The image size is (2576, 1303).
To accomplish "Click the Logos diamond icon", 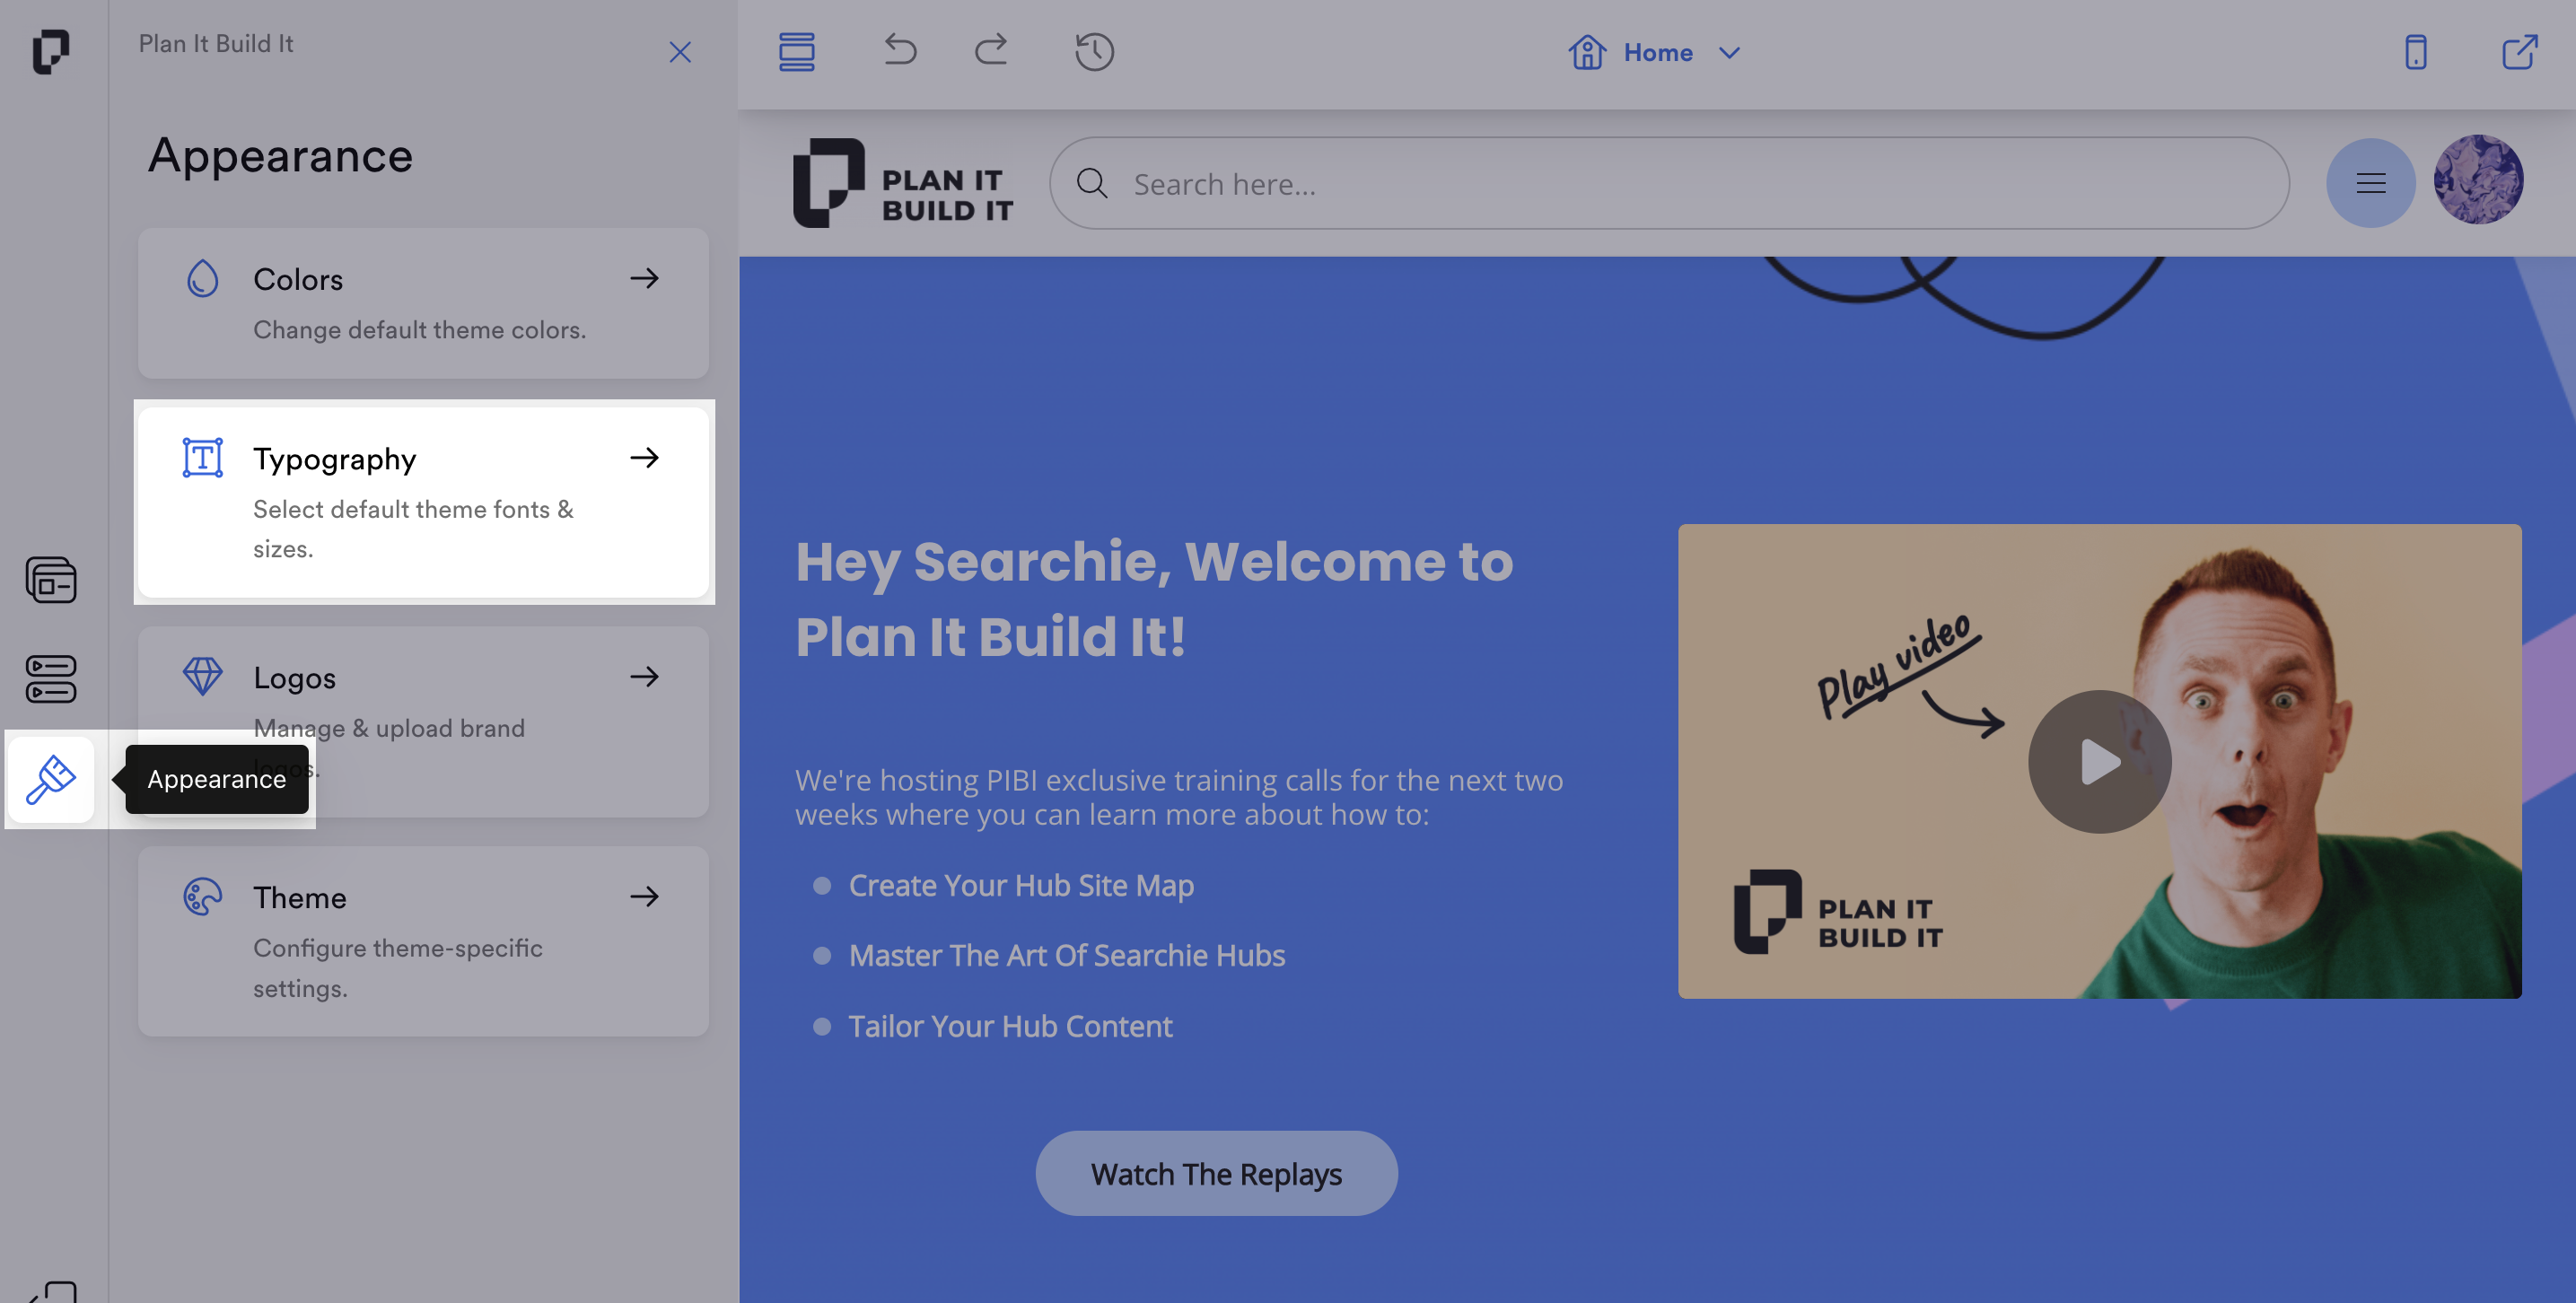I will click(x=202, y=677).
